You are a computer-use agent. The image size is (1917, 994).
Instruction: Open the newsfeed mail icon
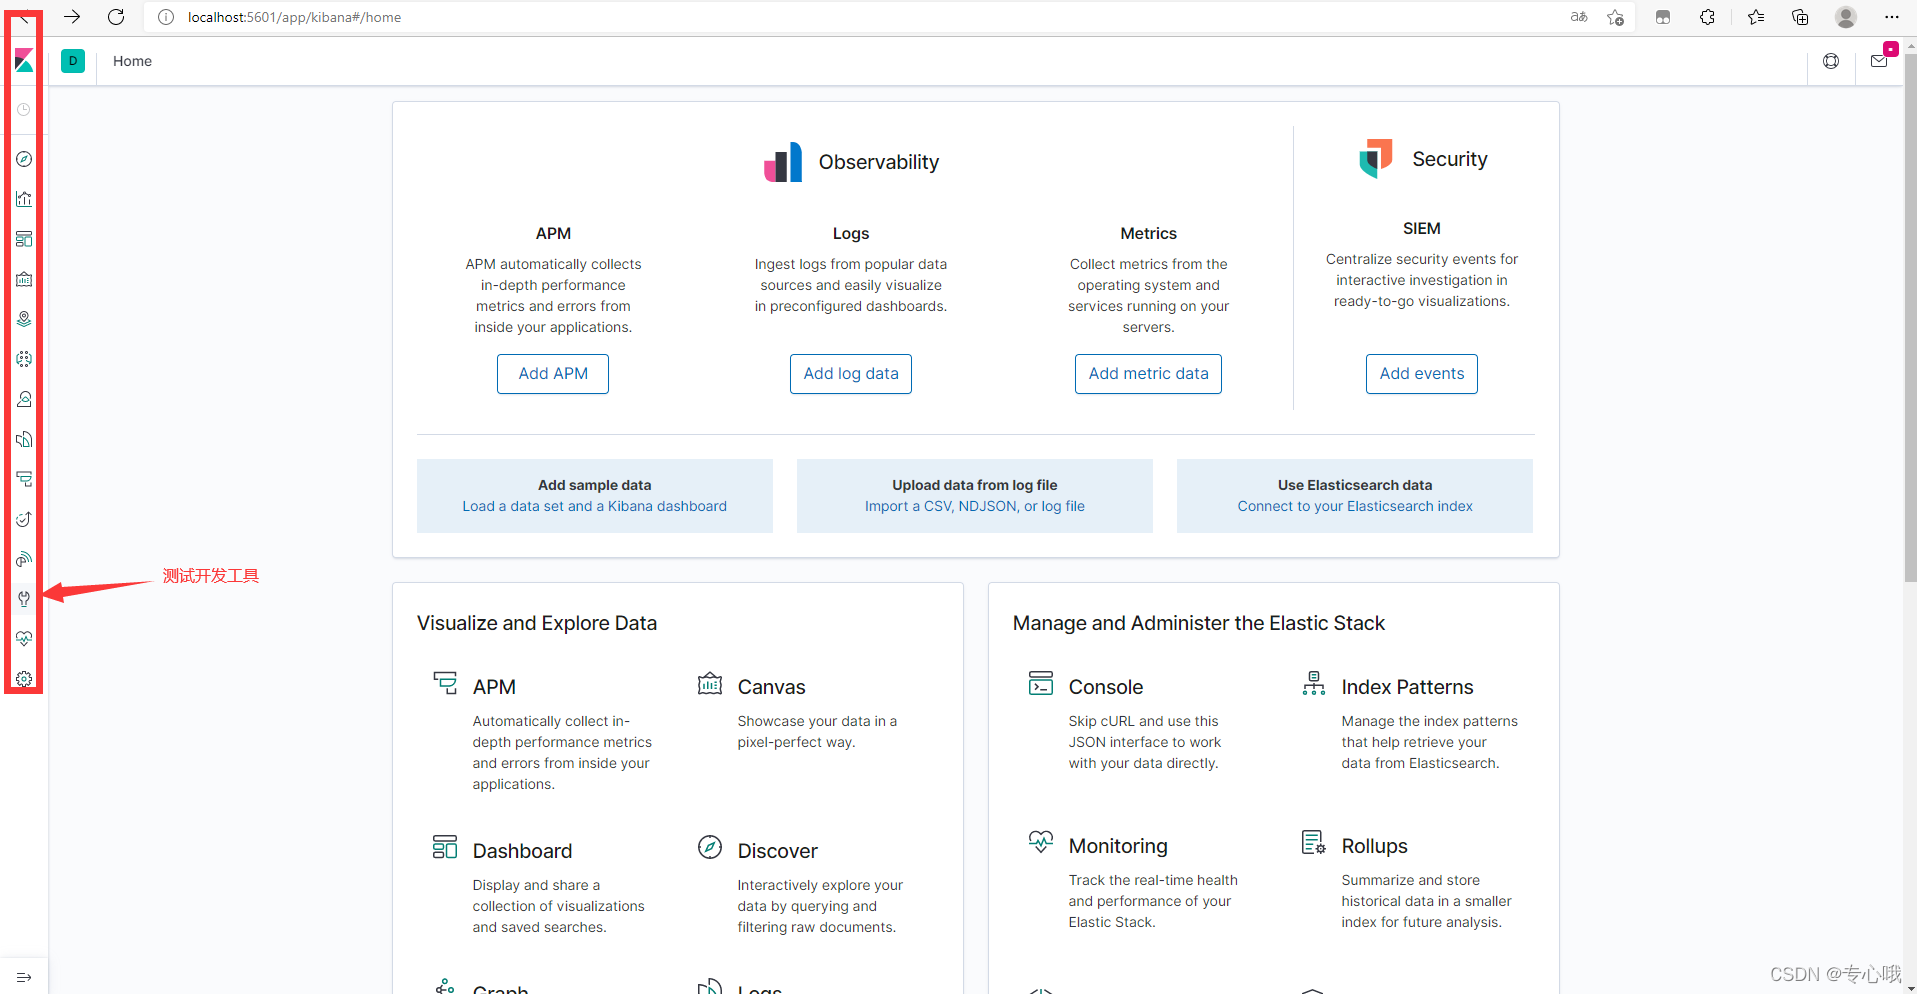click(x=1879, y=61)
